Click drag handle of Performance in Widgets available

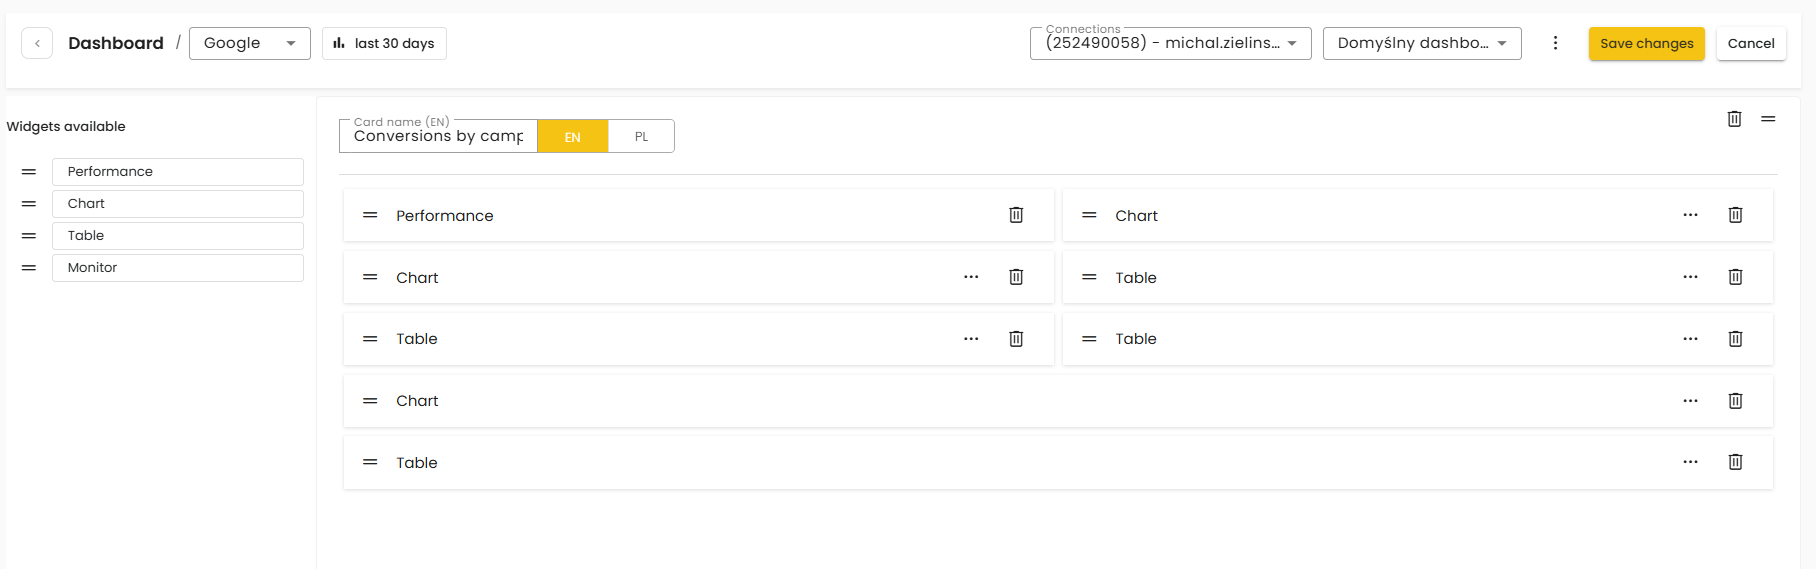click(x=29, y=172)
